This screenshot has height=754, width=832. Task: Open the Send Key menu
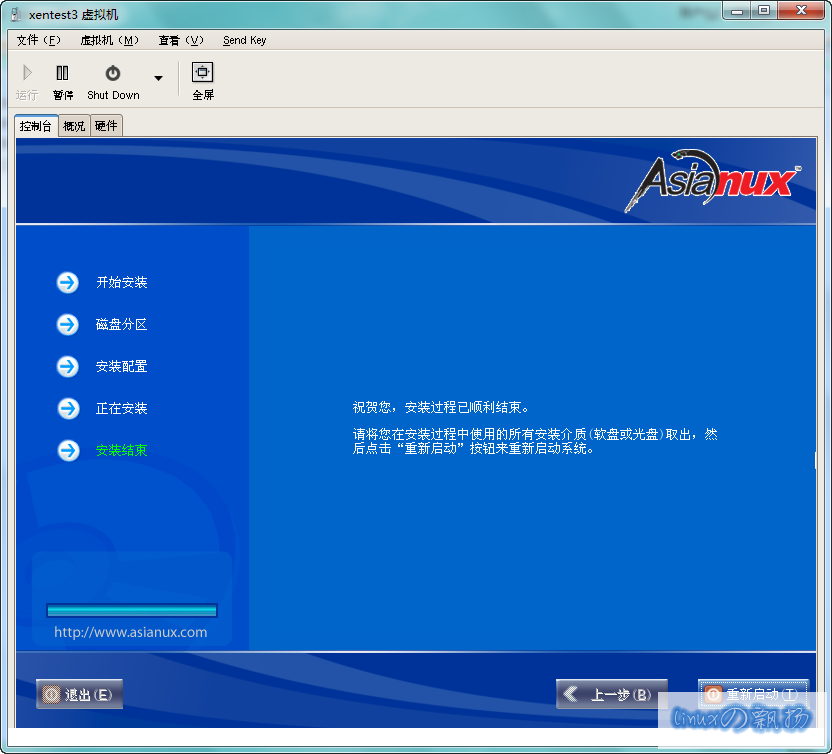[x=244, y=40]
